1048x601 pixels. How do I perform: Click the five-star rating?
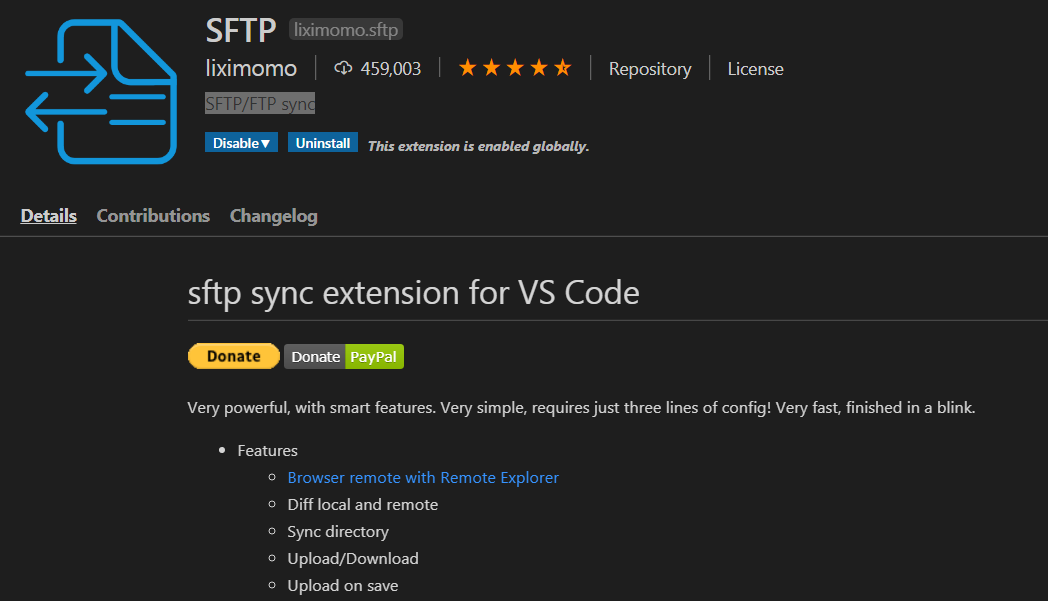coord(515,68)
